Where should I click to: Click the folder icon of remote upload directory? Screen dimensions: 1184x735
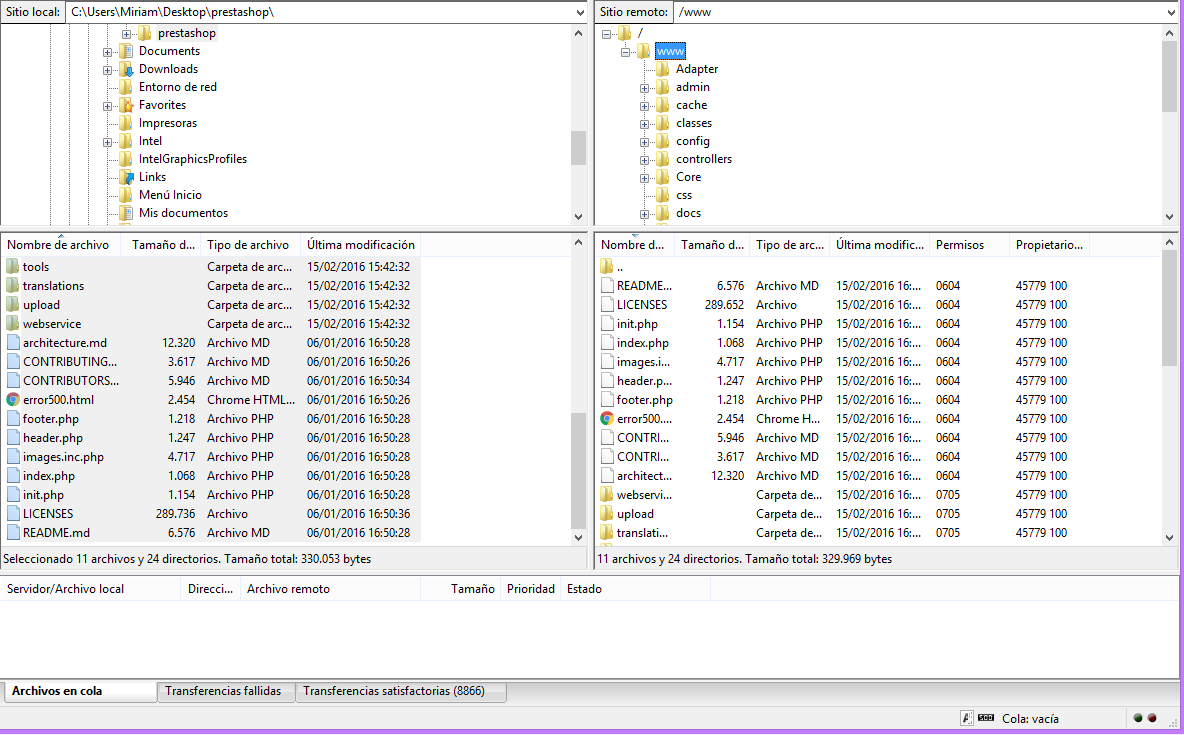(607, 514)
